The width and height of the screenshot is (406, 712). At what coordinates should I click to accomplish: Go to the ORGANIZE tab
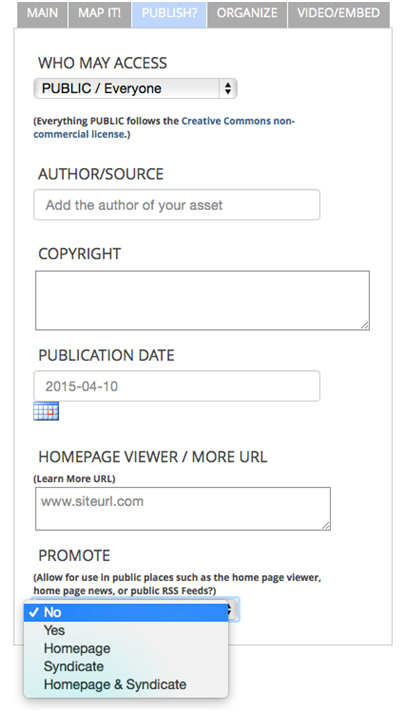tap(247, 13)
